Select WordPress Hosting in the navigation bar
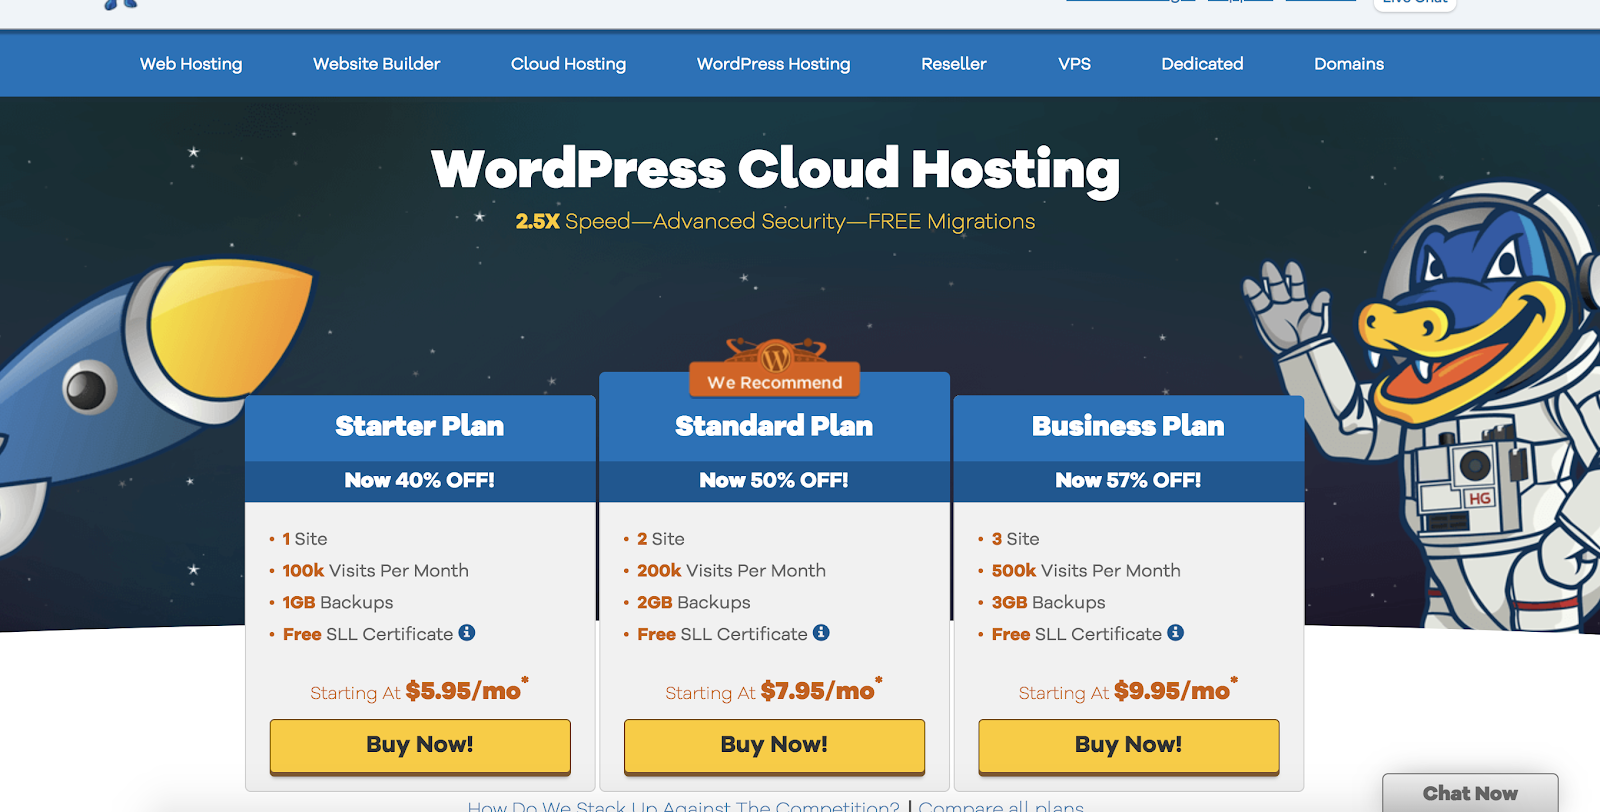The image size is (1600, 812). pos(773,64)
